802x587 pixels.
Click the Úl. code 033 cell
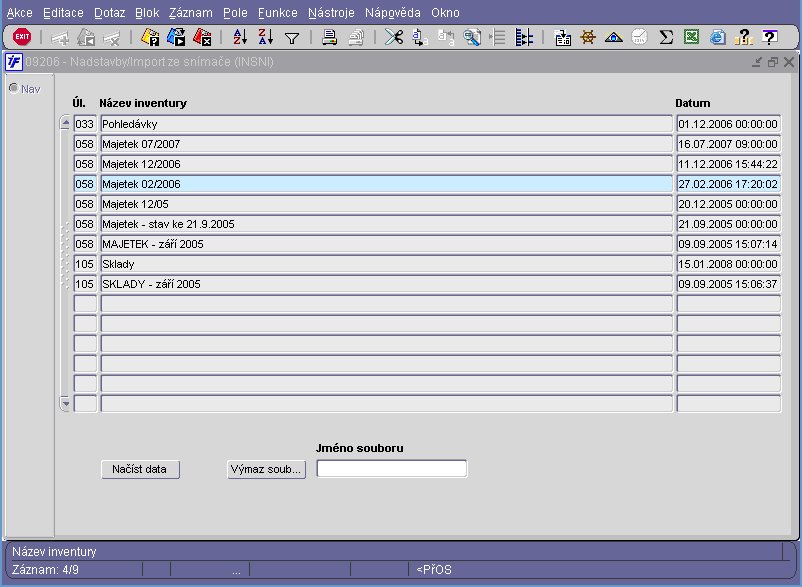(85, 124)
